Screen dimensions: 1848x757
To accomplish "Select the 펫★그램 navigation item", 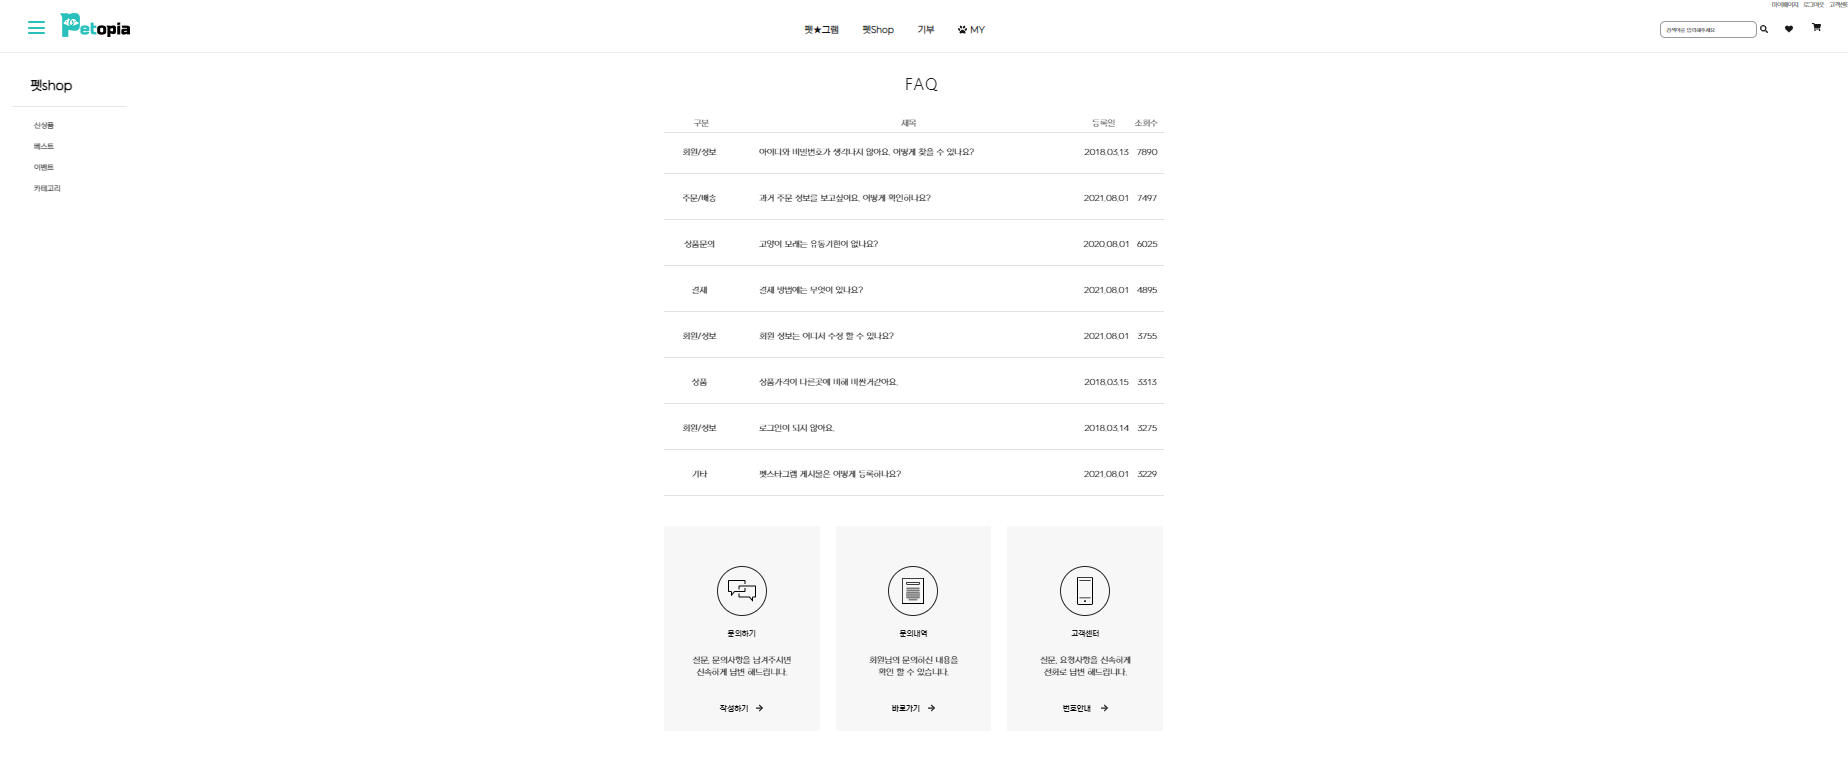I will [x=821, y=30].
